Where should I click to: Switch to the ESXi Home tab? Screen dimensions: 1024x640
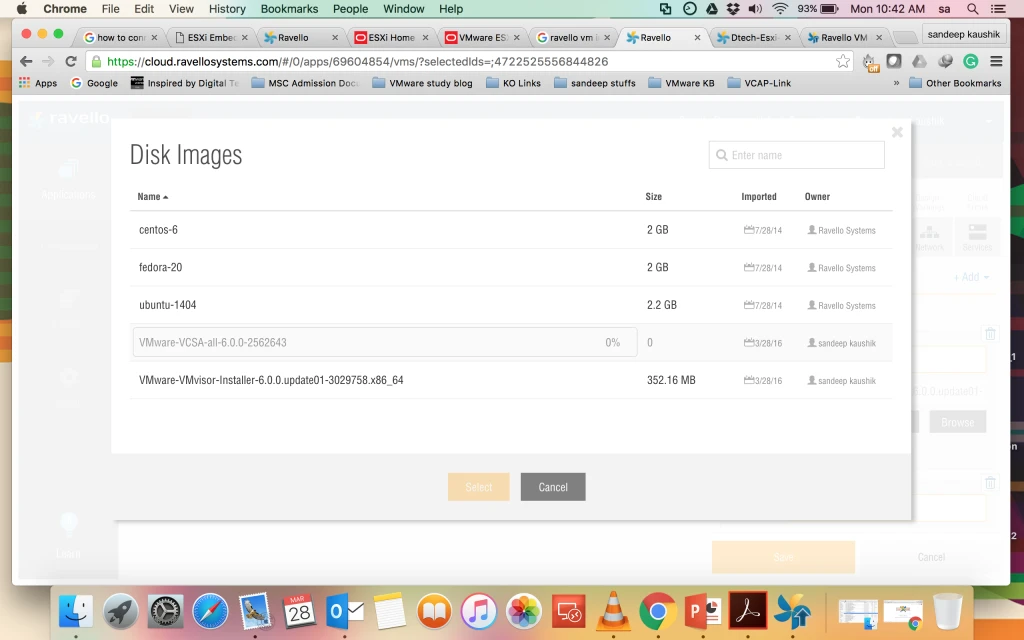(392, 37)
